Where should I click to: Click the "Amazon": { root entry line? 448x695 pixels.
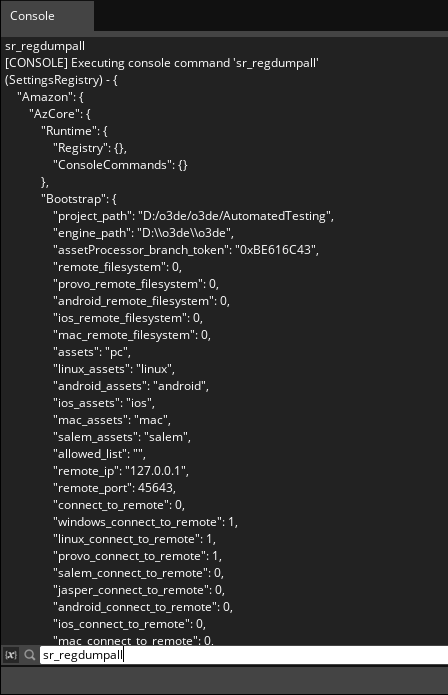(50, 97)
